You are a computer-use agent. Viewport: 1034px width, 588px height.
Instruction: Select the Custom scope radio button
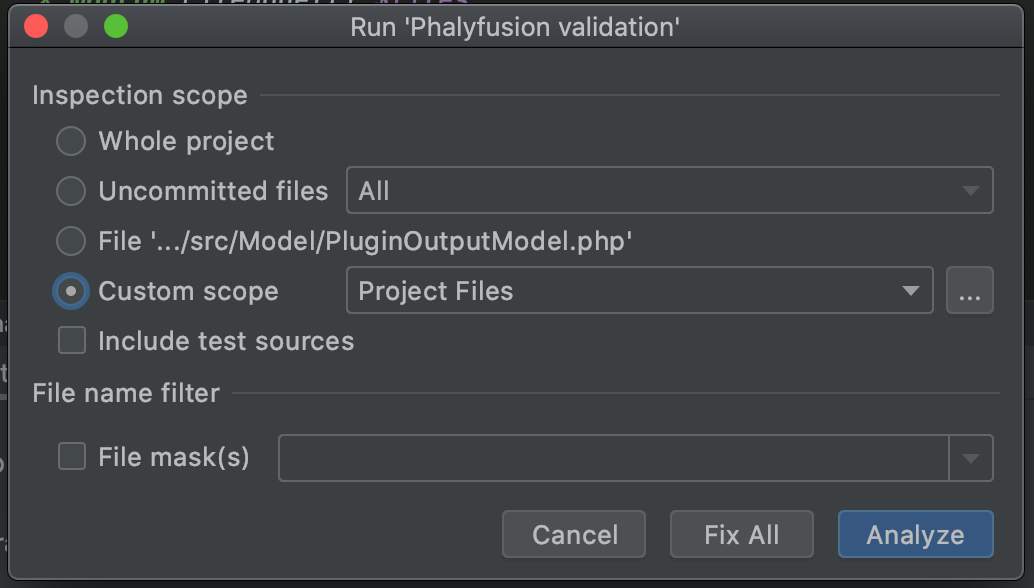coord(71,291)
